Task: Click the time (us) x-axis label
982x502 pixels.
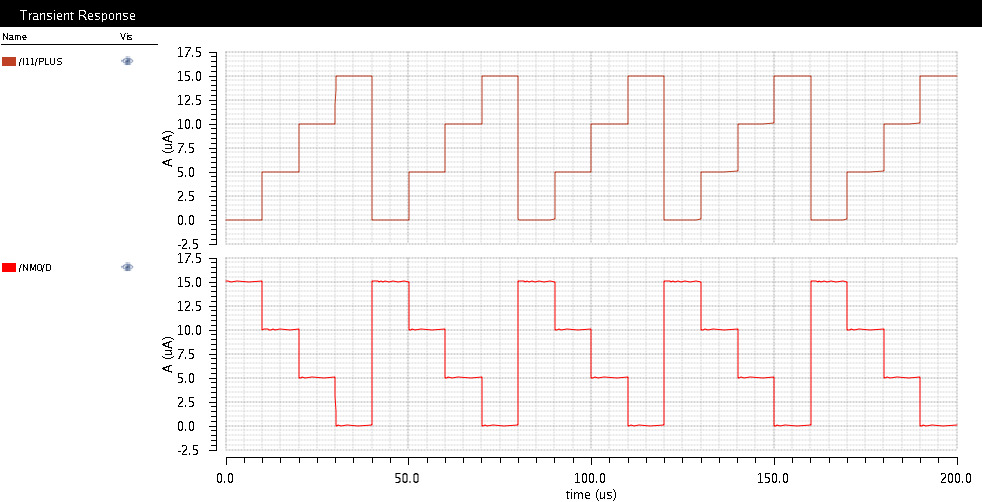Action: pos(591,494)
